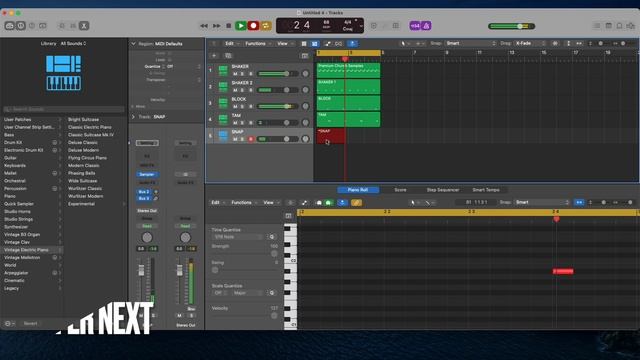Image resolution: width=640 pixels, height=360 pixels.
Task: Open the Snap dropdown set to Smart
Action: pos(471,43)
